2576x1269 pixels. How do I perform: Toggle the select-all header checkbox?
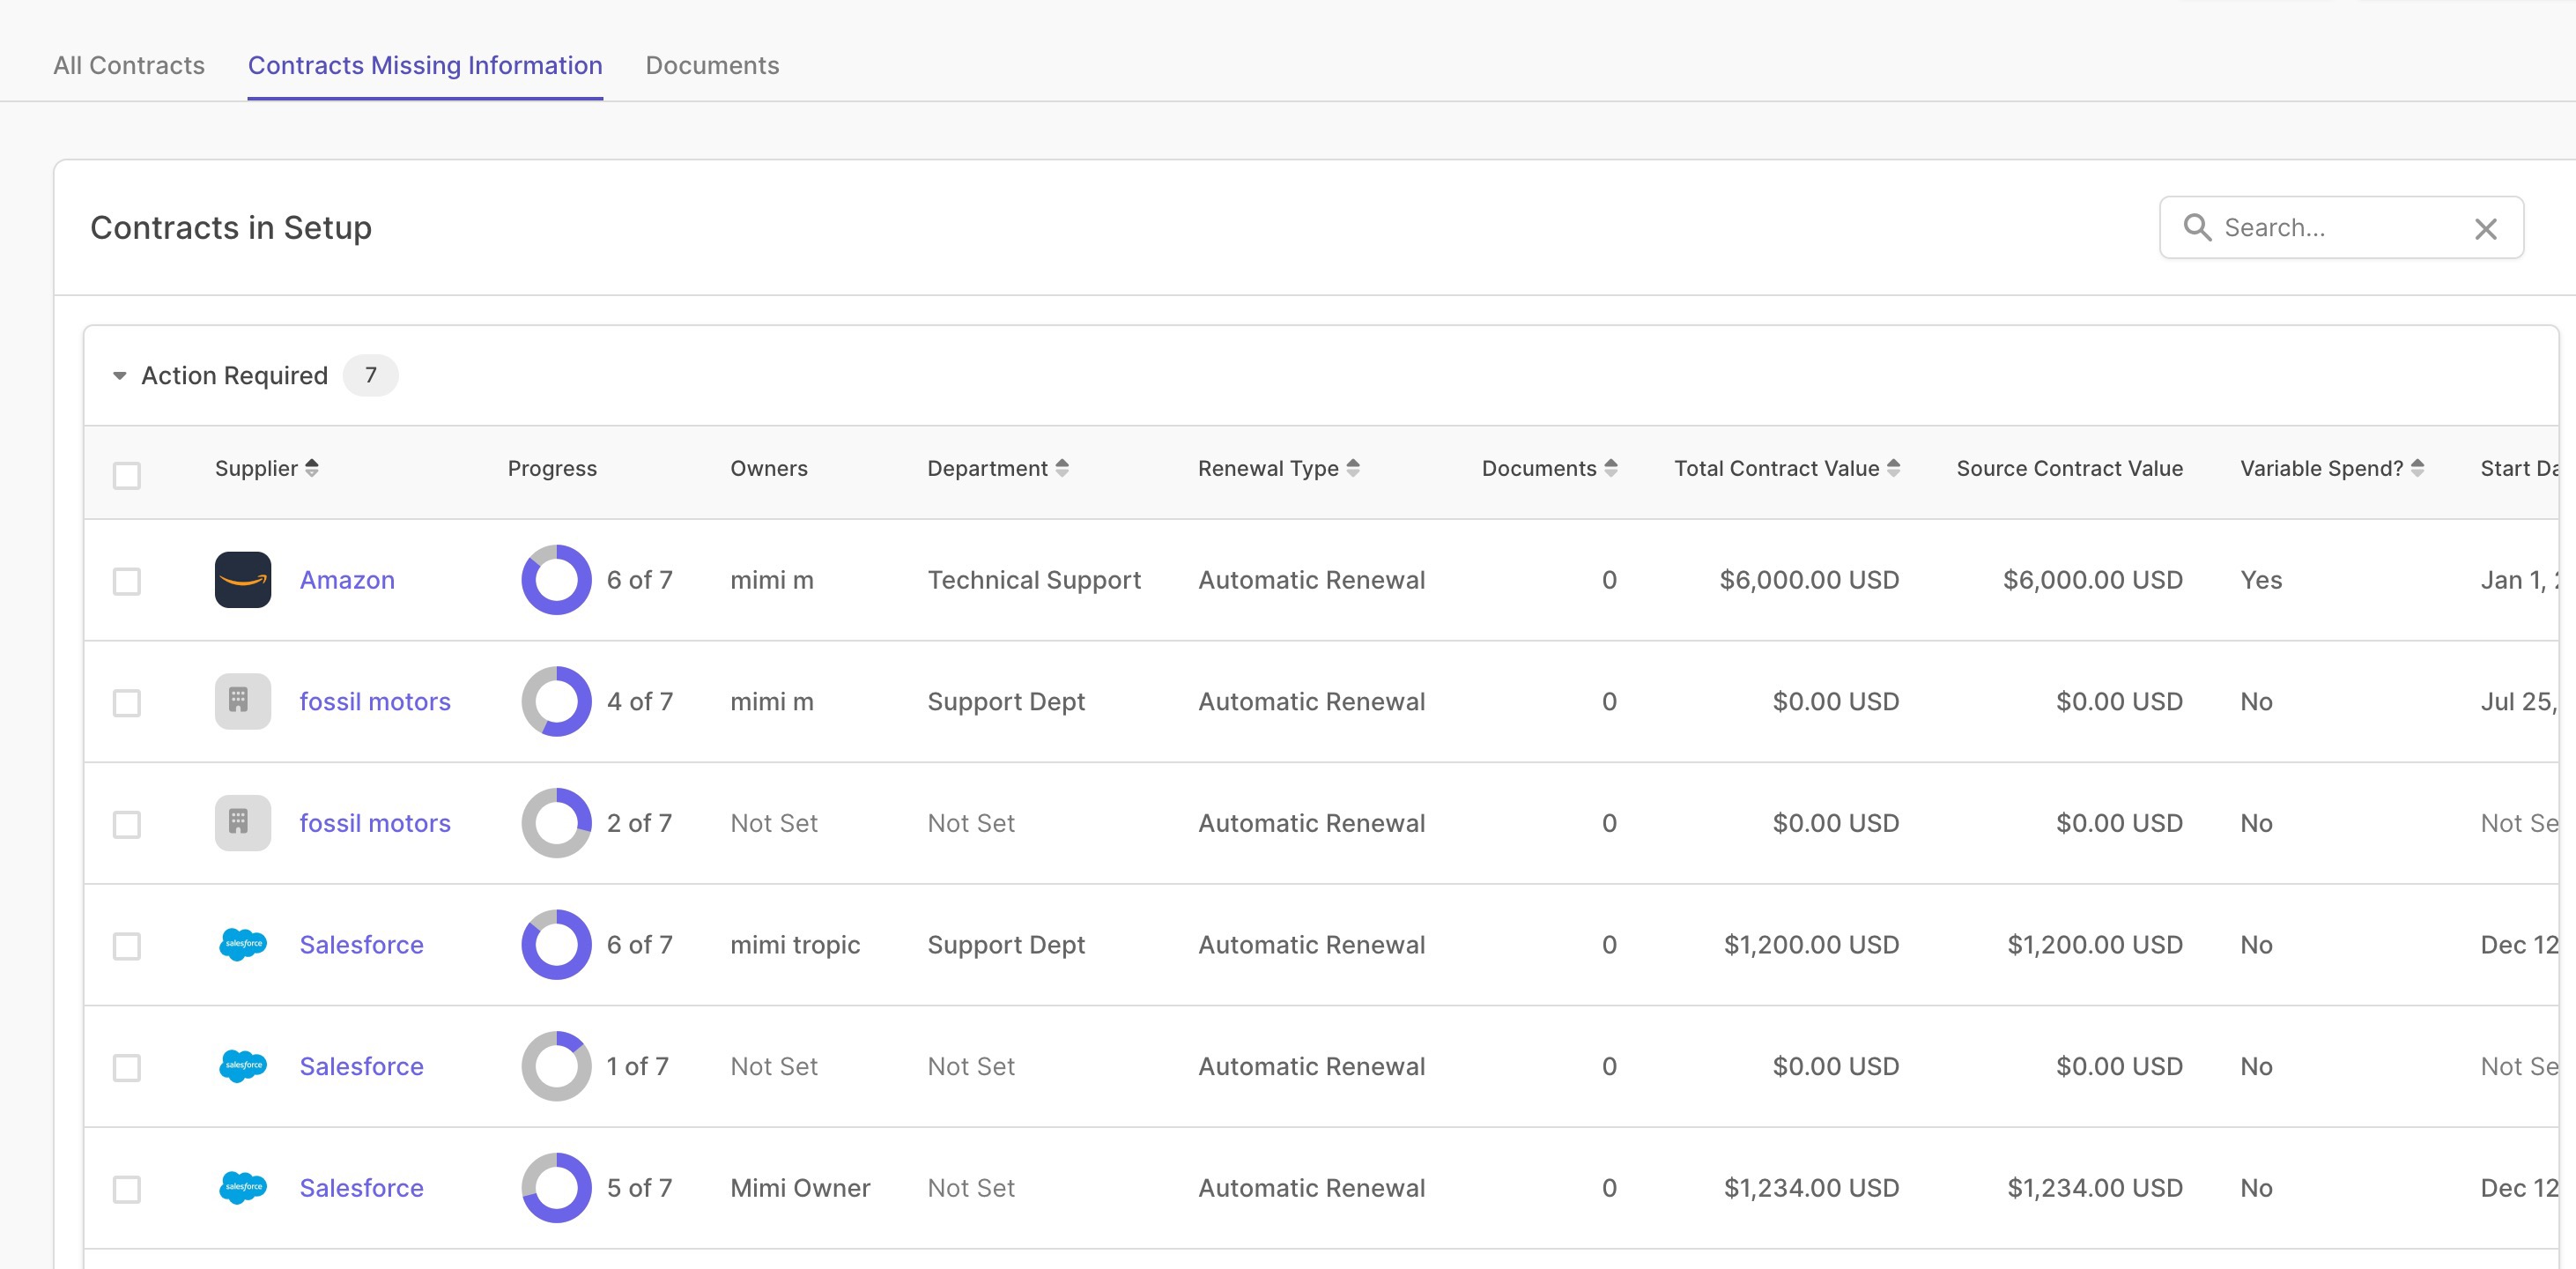pyautogui.click(x=127, y=475)
